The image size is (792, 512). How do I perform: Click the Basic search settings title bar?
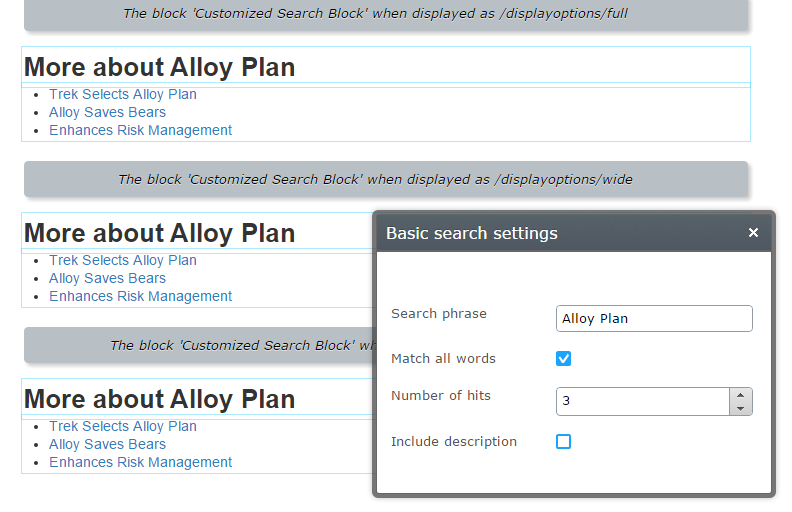tap(560, 233)
